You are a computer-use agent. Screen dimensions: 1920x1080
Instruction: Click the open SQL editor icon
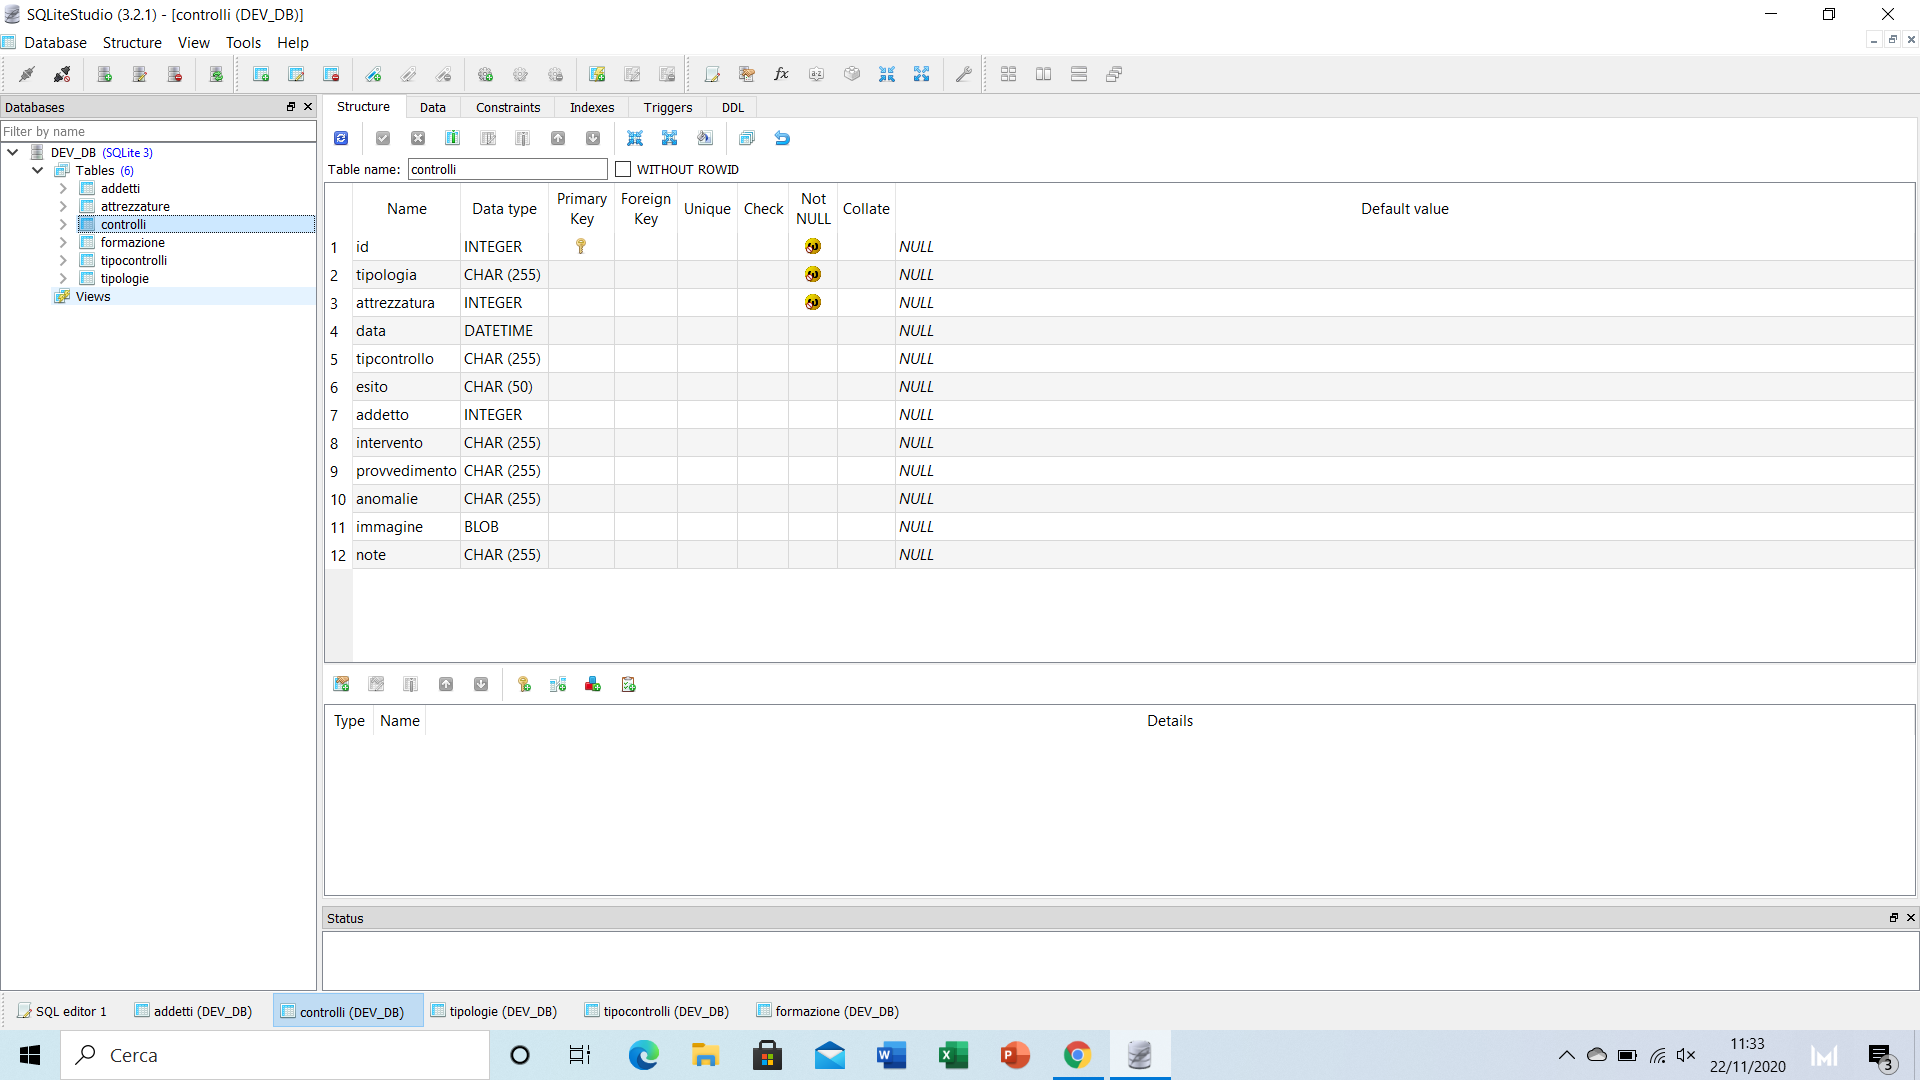(711, 74)
